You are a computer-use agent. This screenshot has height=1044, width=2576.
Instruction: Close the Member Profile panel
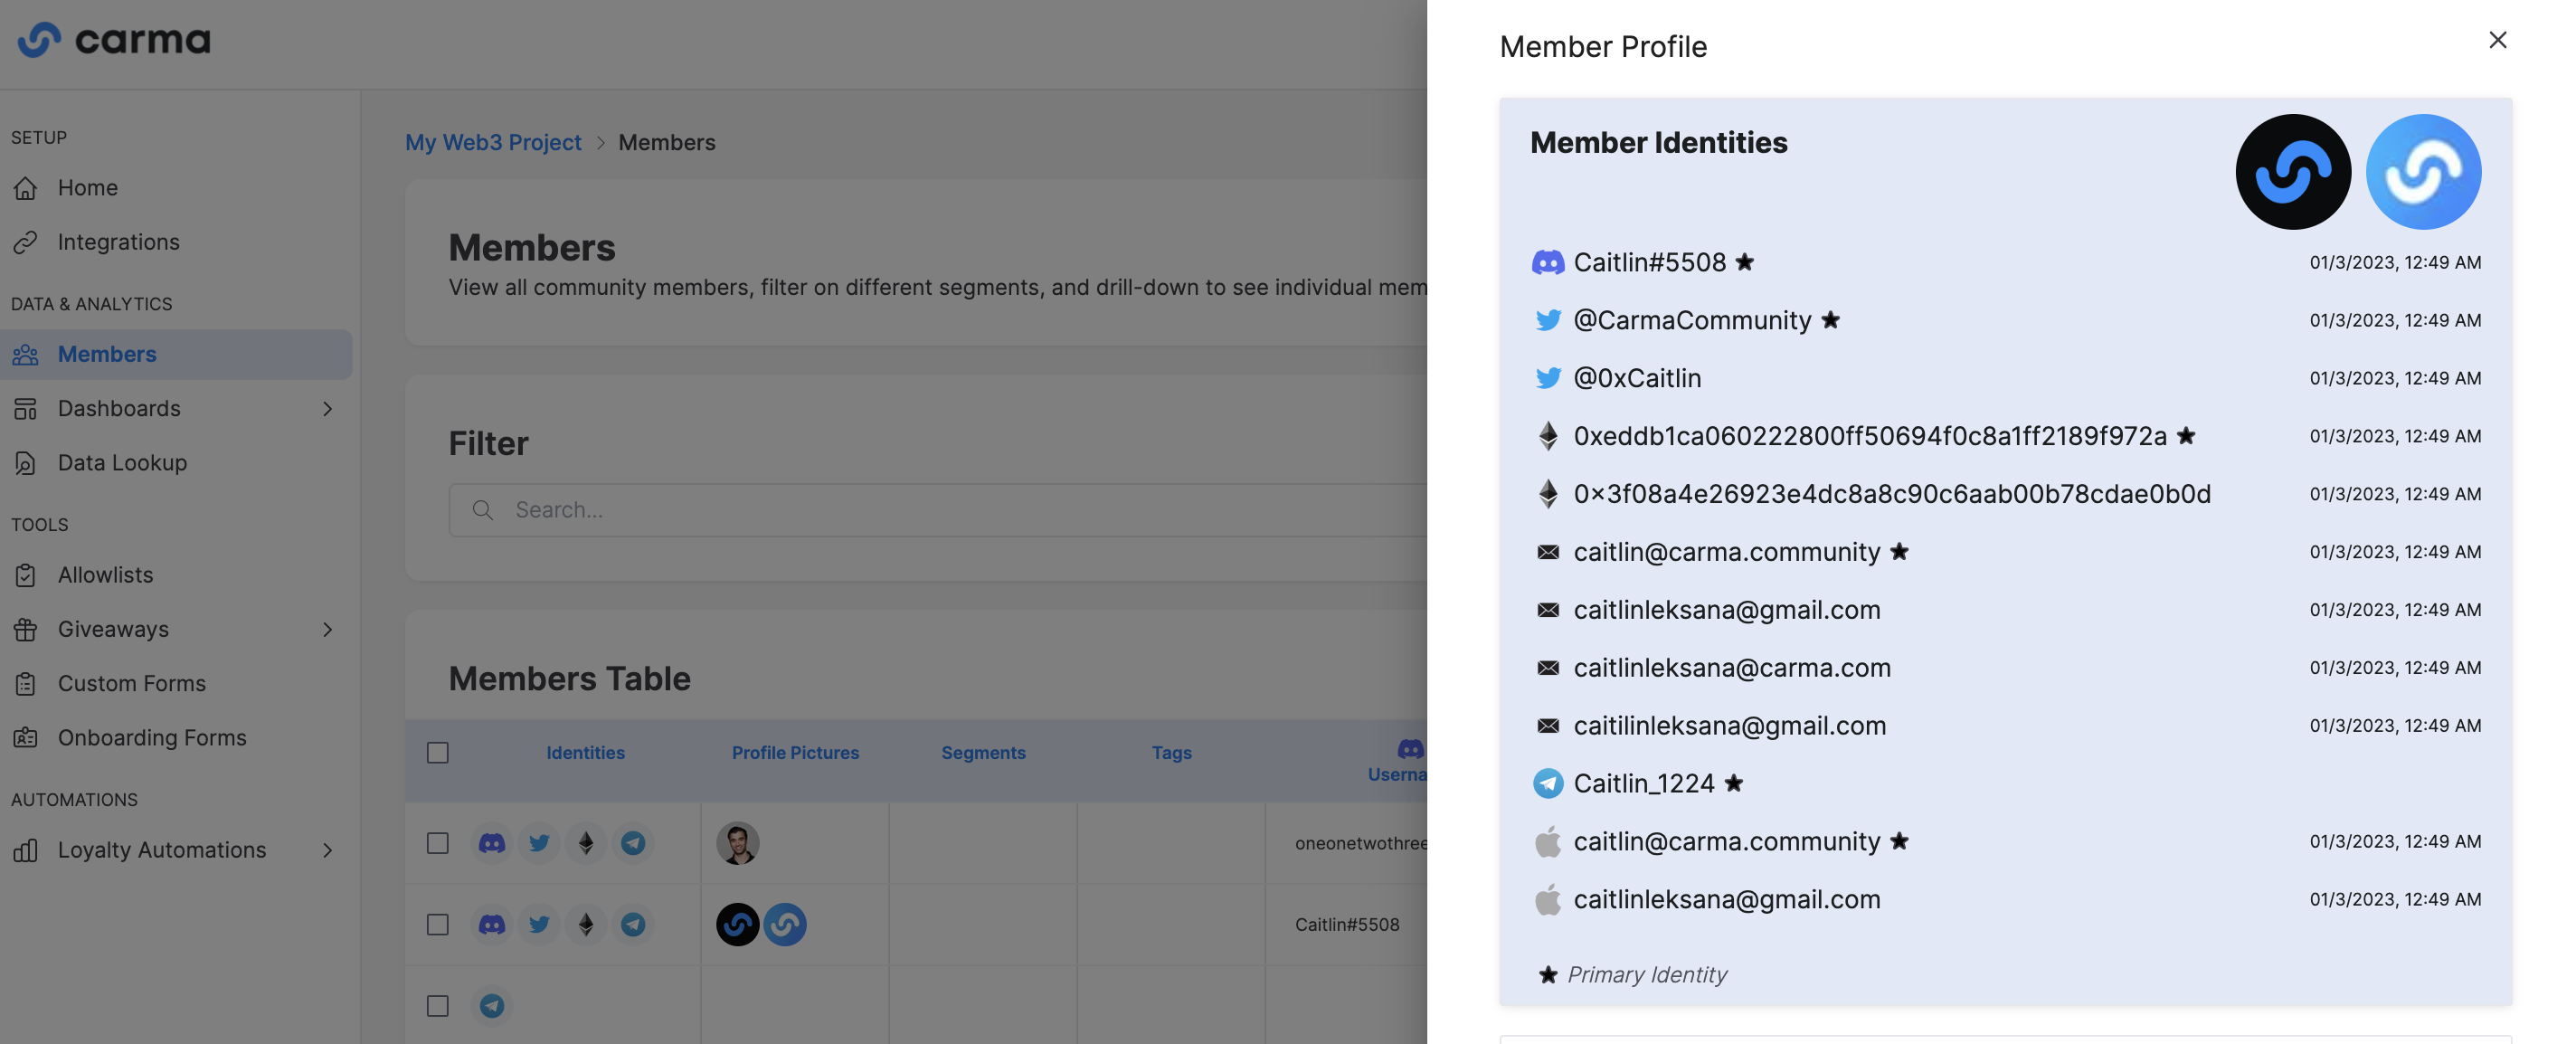pyautogui.click(x=2497, y=40)
